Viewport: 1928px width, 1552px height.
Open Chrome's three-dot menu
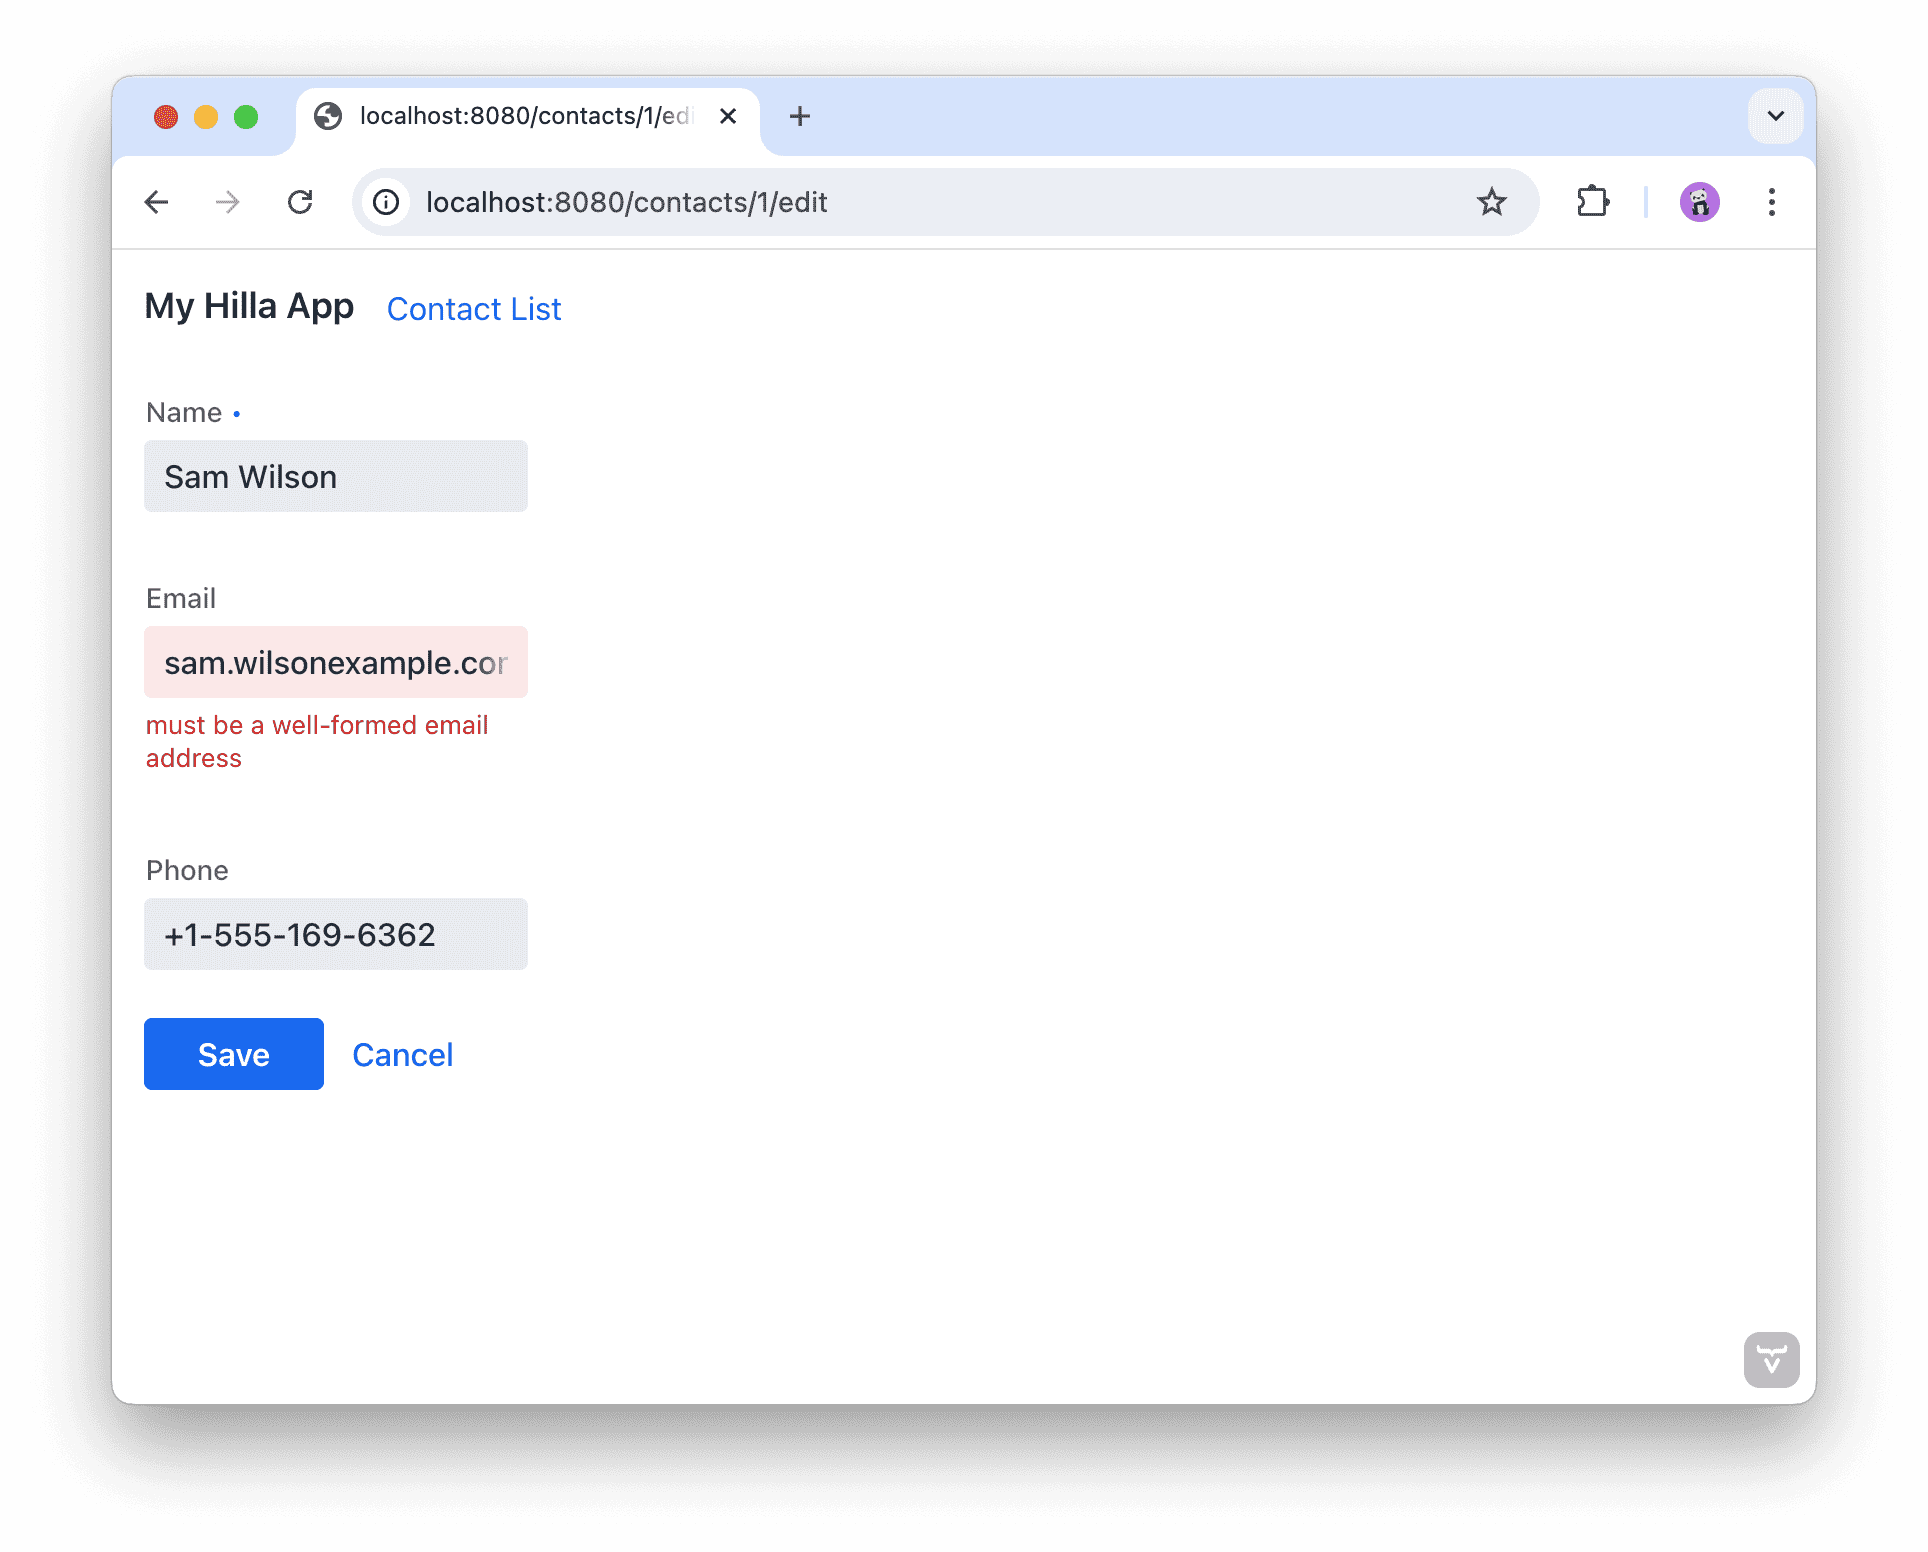tap(1771, 202)
